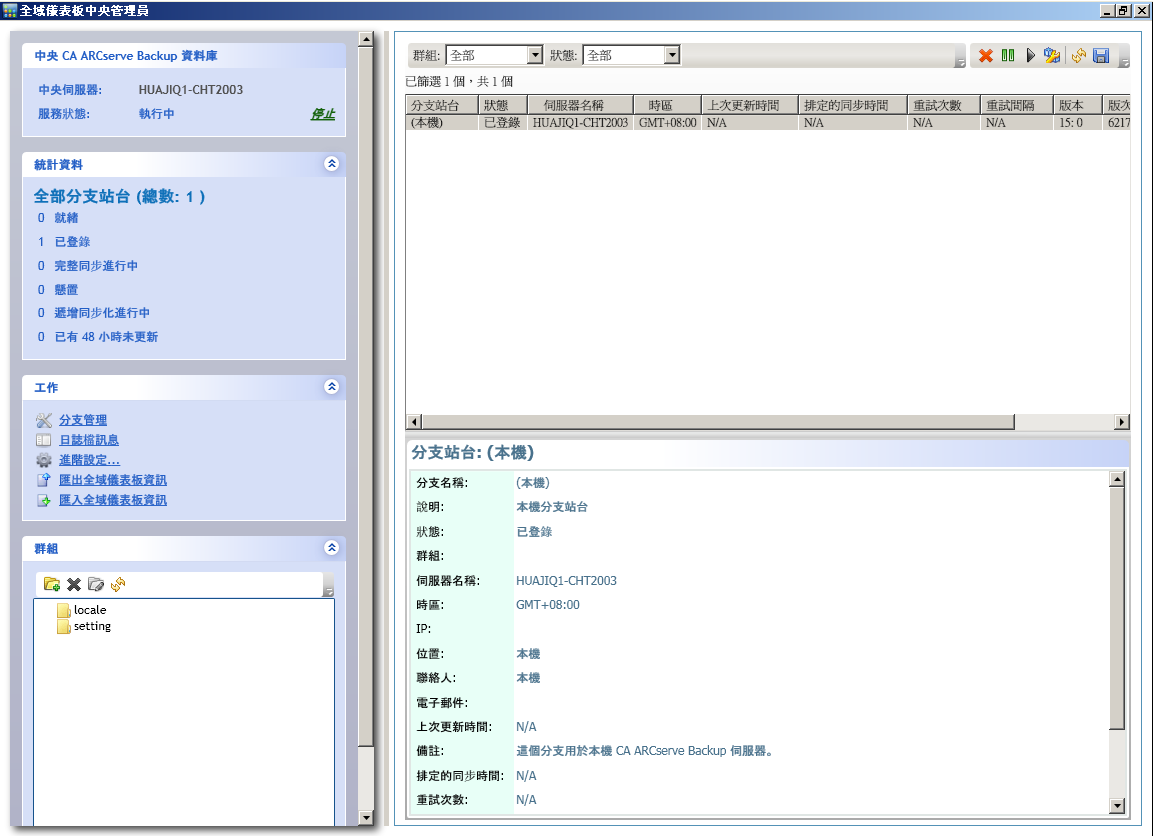
Task: Open the filter toolbar overflow handle
Action: click(960, 57)
